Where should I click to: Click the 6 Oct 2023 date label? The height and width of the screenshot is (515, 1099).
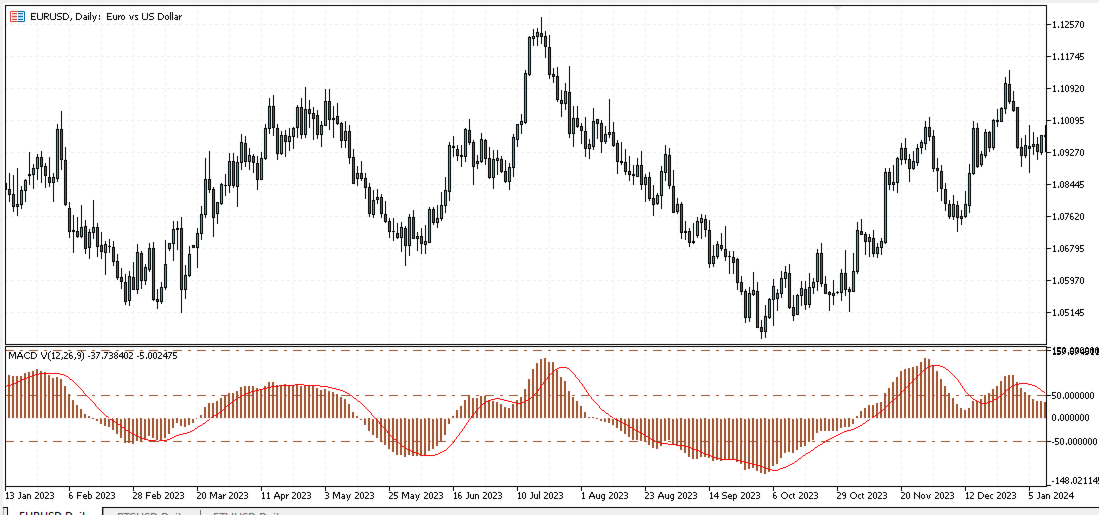click(x=797, y=495)
